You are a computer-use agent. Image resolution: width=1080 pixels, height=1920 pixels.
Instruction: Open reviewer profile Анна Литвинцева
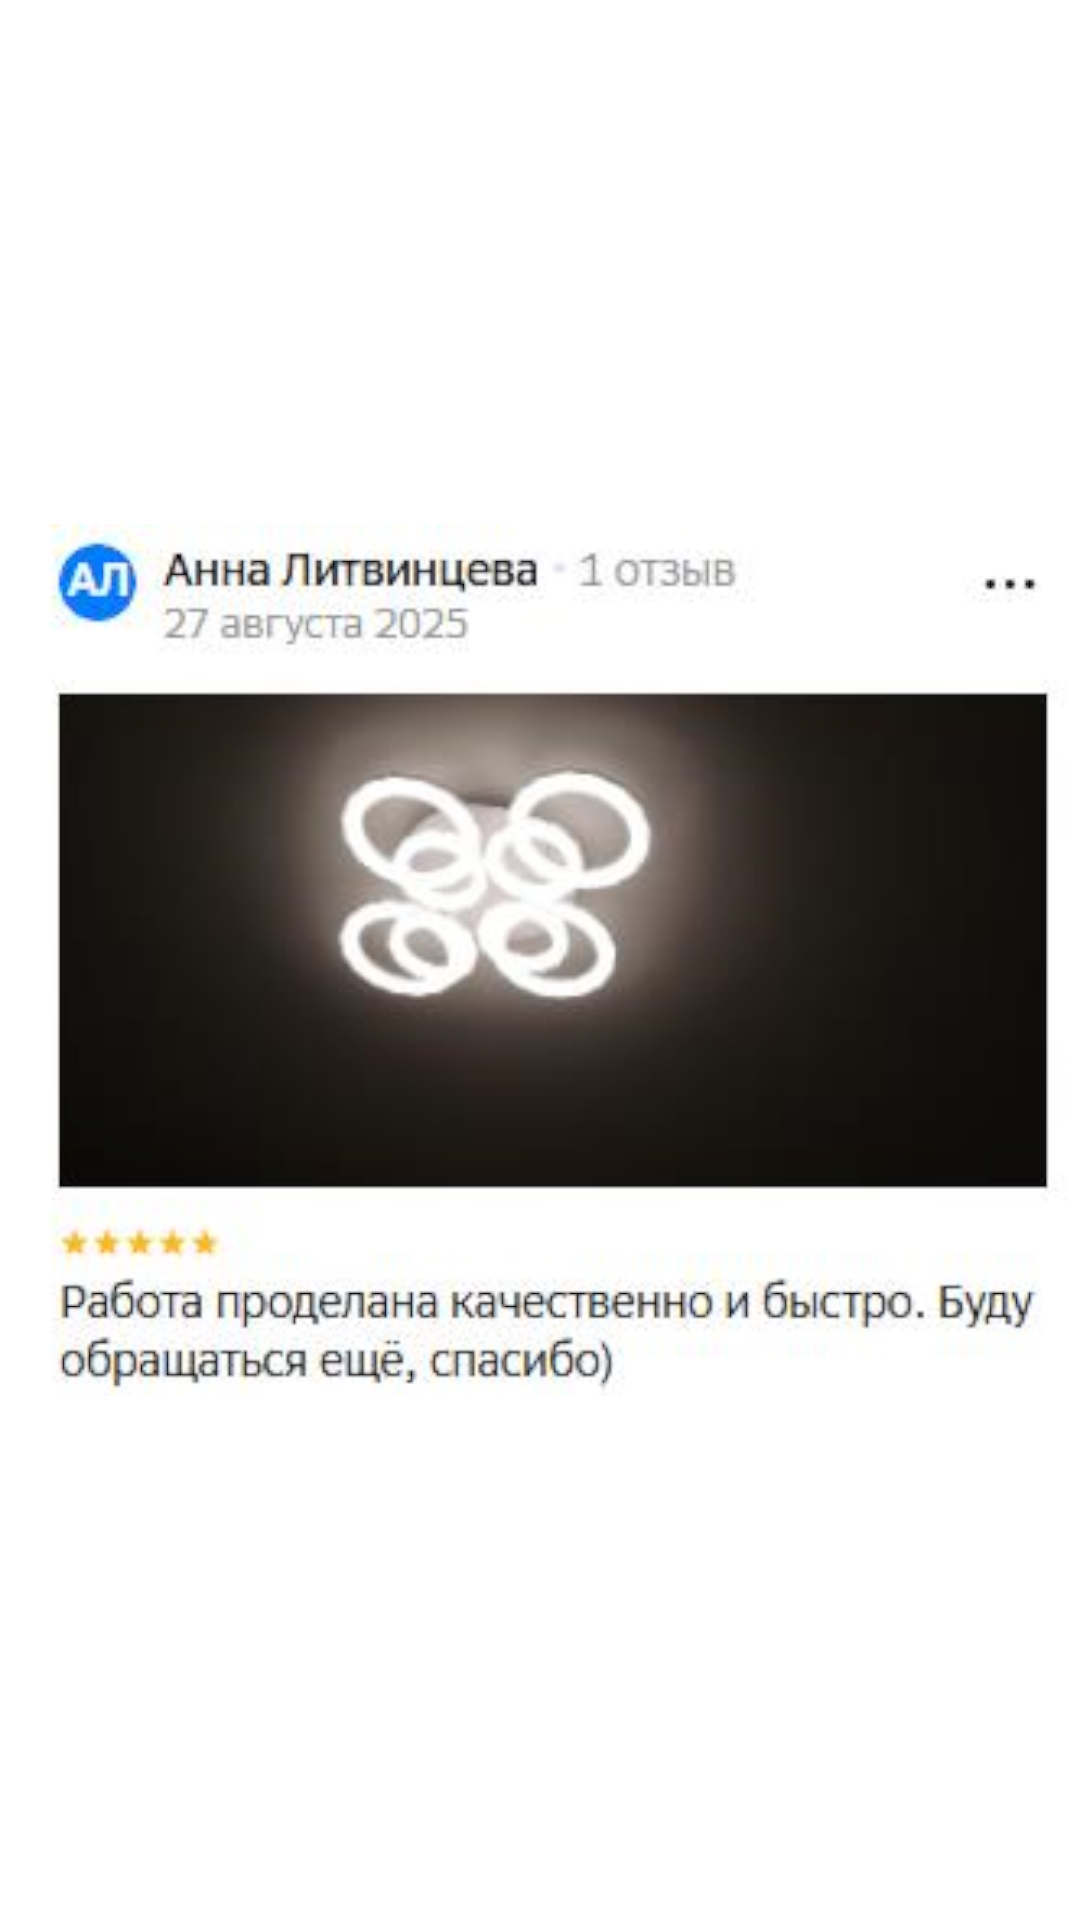(350, 571)
